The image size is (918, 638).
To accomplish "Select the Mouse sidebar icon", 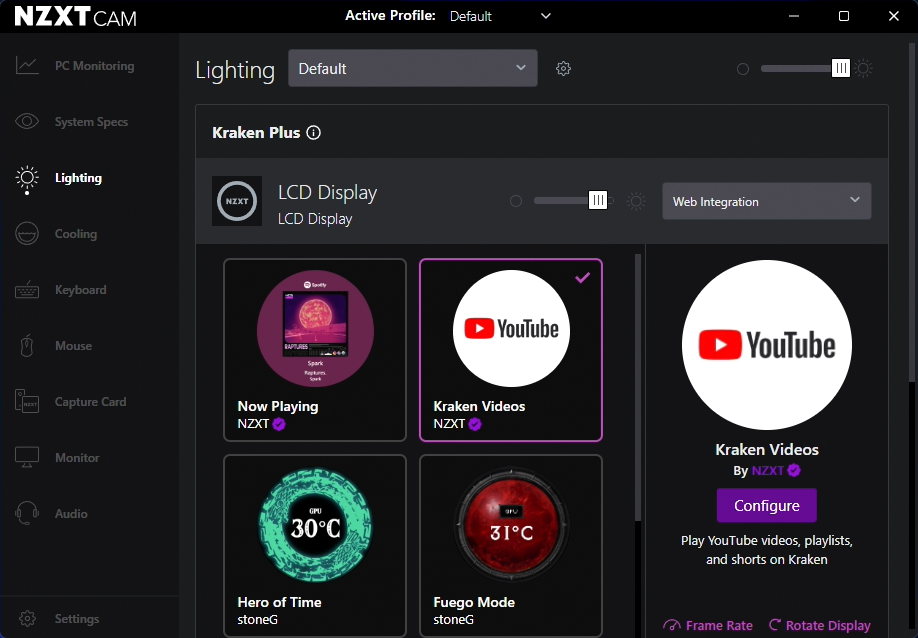I will pos(27,345).
